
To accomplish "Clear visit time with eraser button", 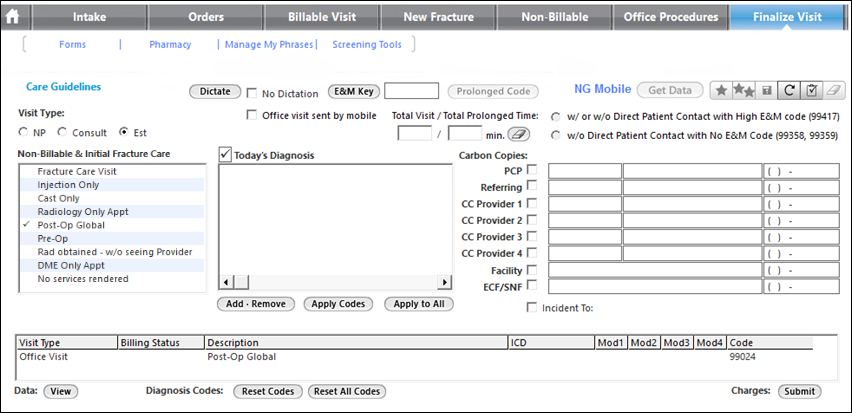I will pyautogui.click(x=518, y=134).
